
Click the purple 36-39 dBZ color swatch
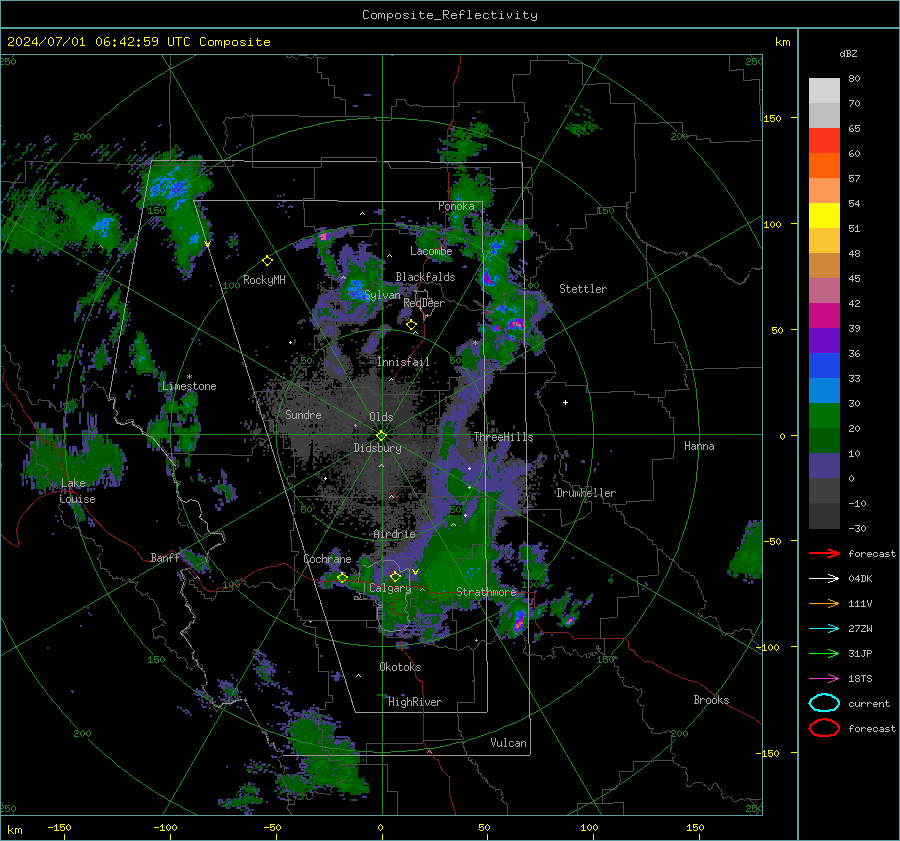tap(824, 340)
